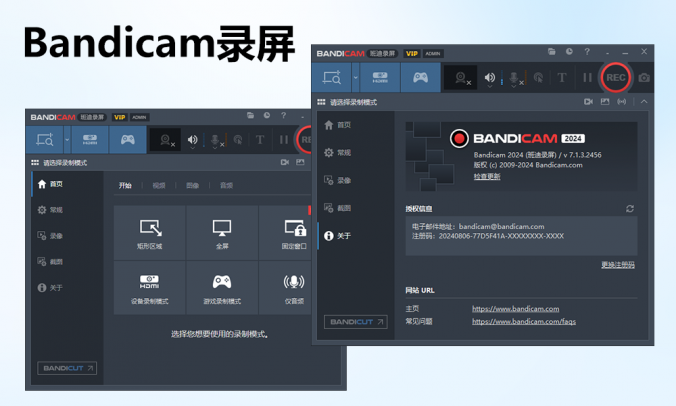The height and width of the screenshot is (406, 676).
Task: Choose 仅音频 recording mode tile
Action: [285, 288]
